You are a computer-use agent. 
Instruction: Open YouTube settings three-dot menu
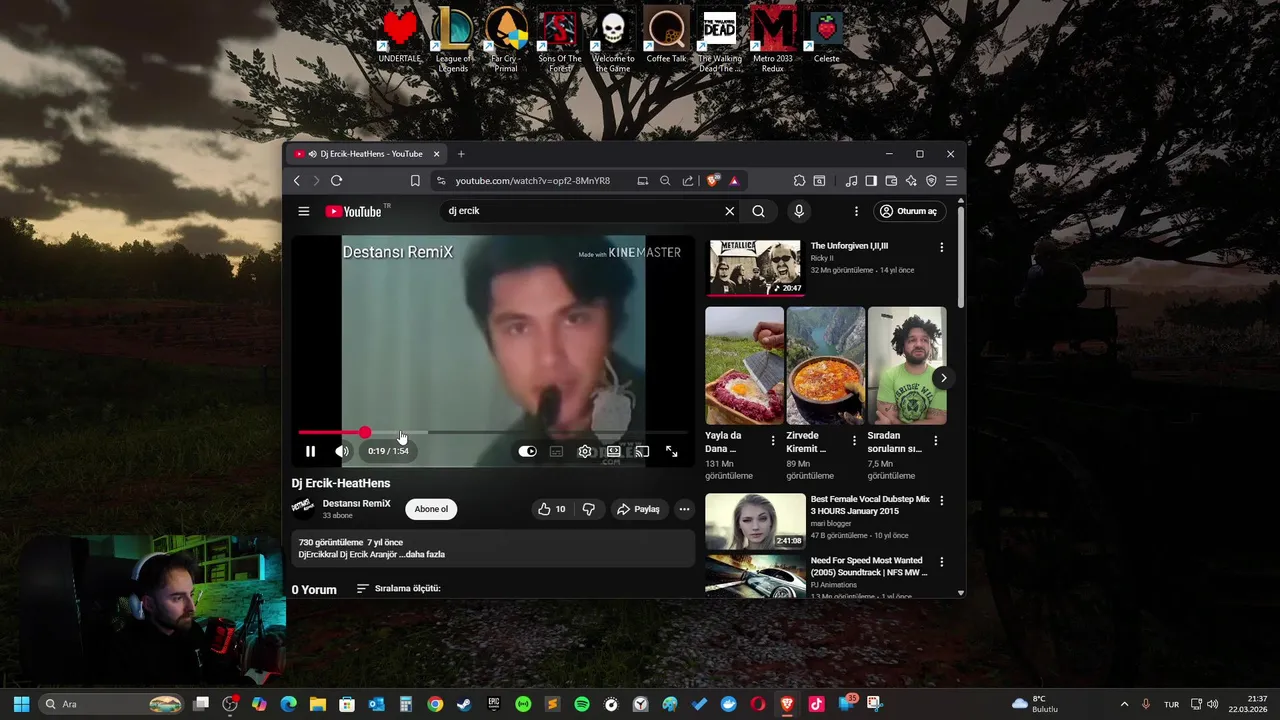point(856,211)
